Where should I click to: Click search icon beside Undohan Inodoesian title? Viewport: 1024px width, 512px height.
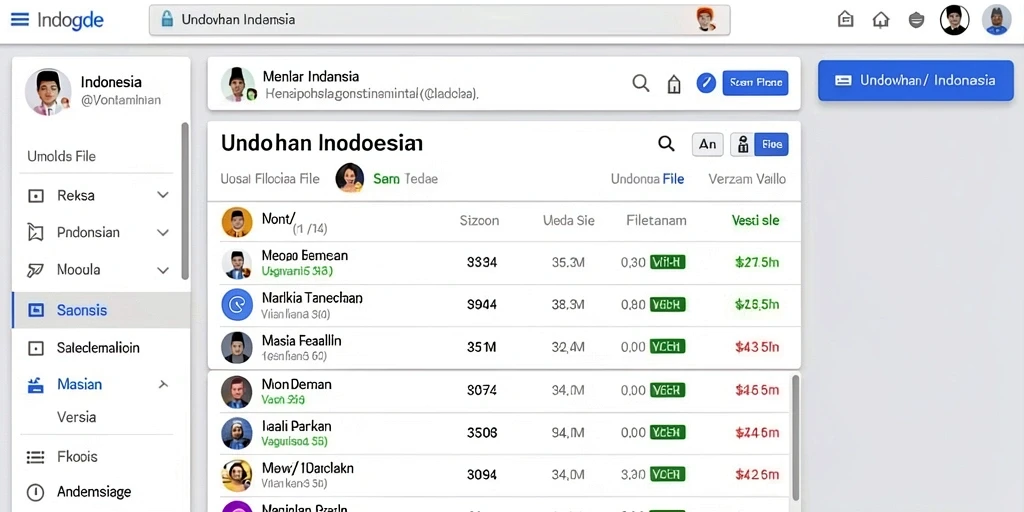click(666, 144)
